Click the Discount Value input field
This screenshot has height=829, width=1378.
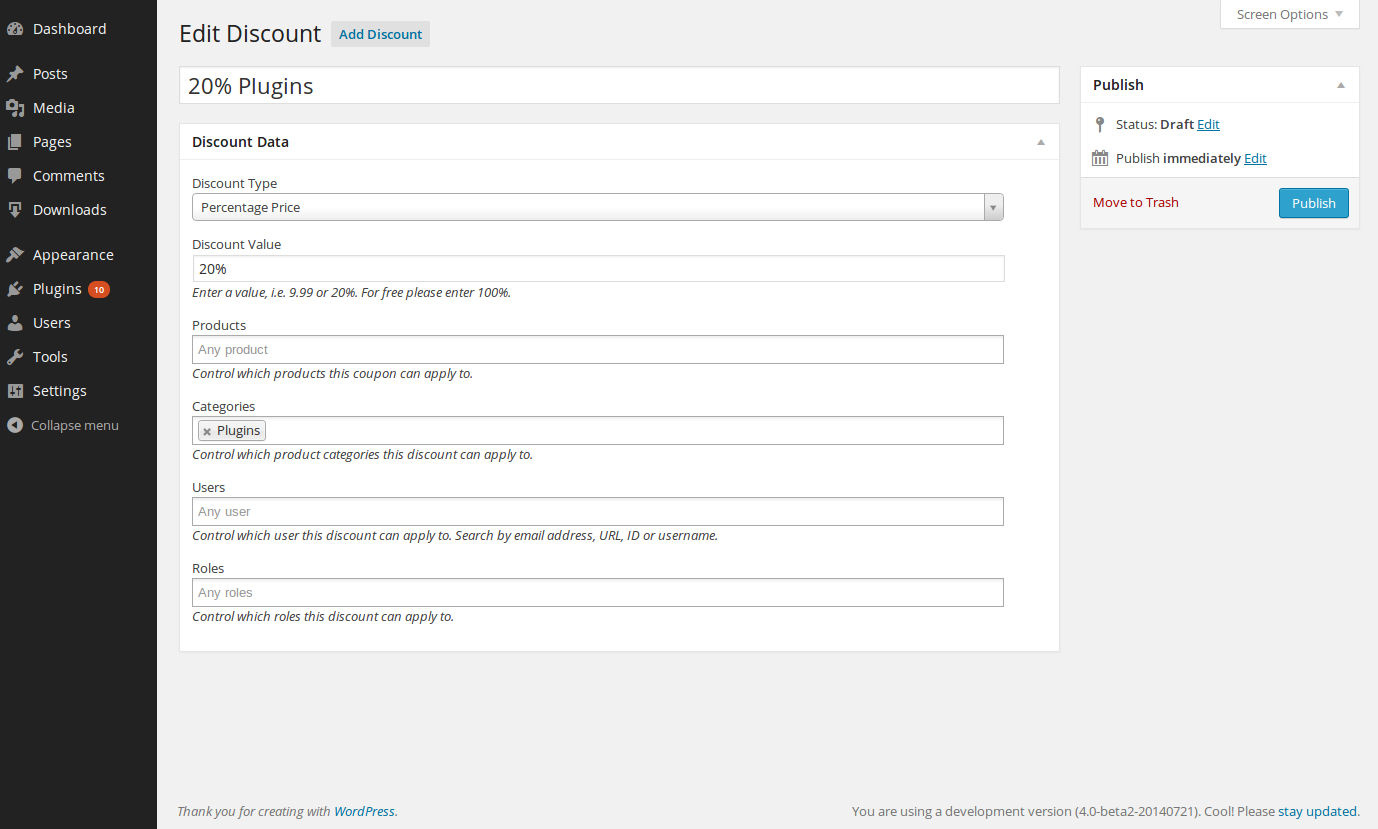pyautogui.click(x=597, y=269)
